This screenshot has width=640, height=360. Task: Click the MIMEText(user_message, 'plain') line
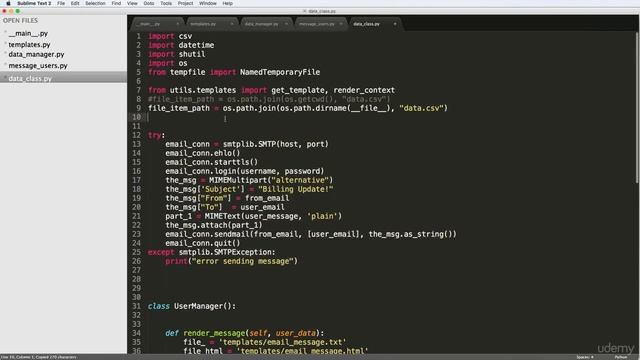(253, 216)
